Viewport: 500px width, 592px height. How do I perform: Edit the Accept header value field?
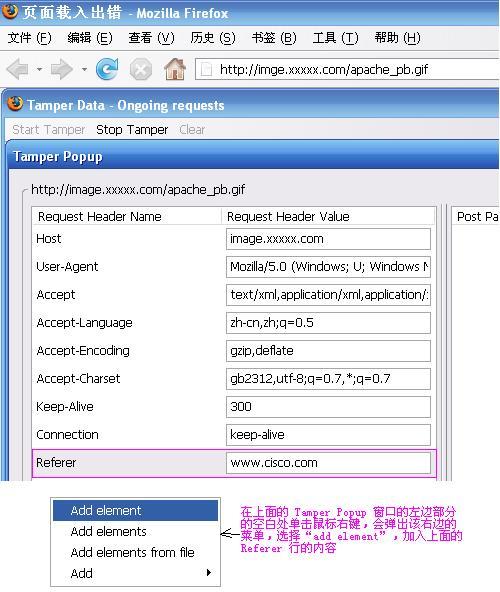click(328, 295)
